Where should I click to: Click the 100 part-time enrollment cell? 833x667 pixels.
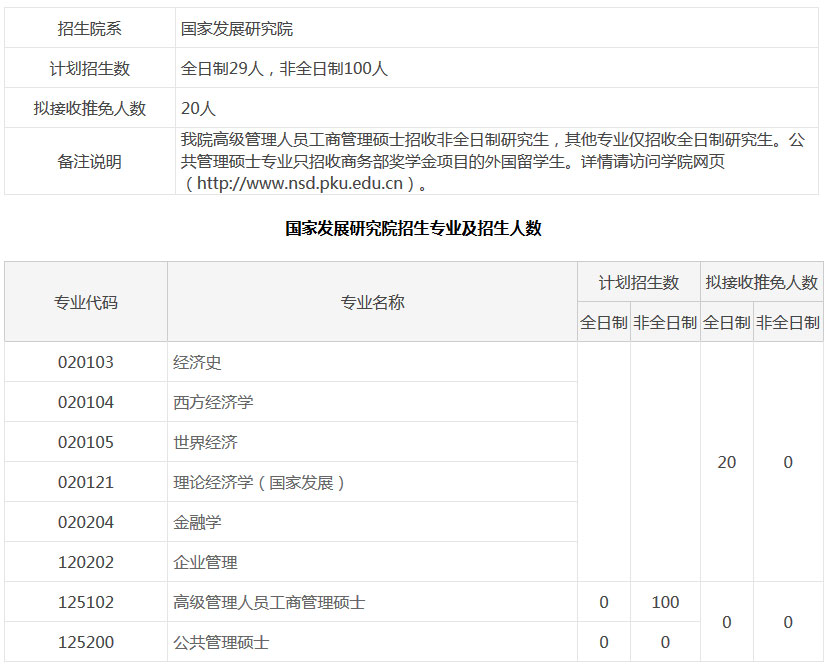tap(664, 602)
